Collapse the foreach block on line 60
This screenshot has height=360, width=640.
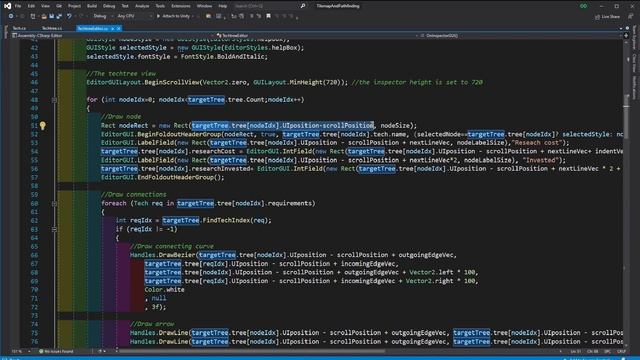(x=54, y=203)
